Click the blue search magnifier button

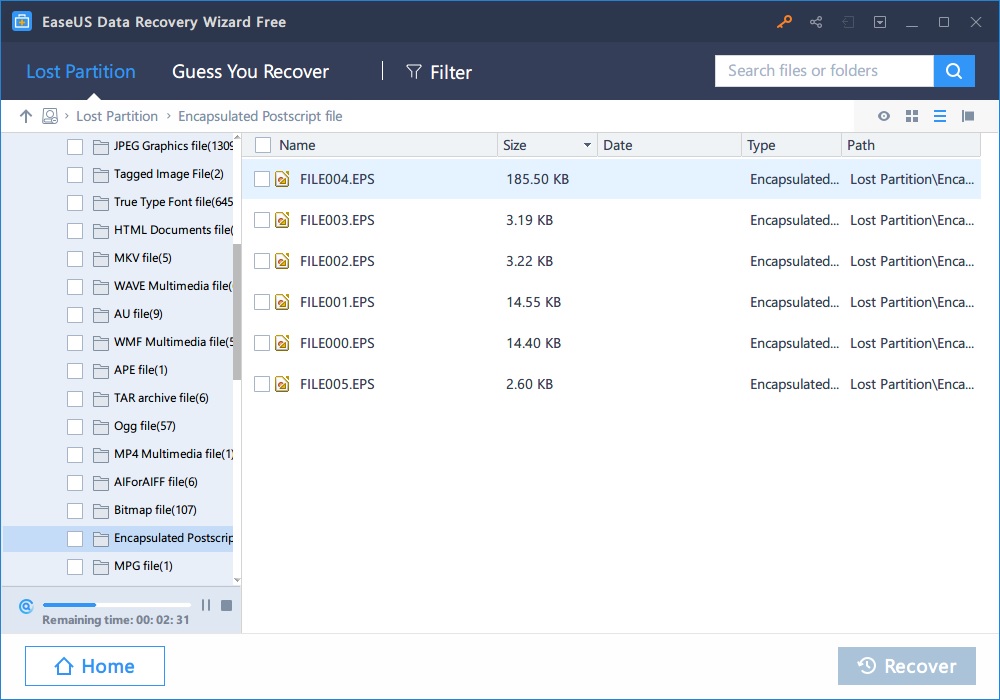tap(953, 71)
